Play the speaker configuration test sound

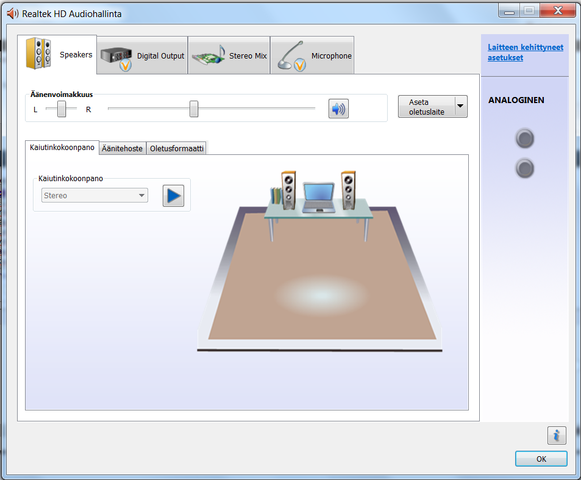click(x=173, y=196)
